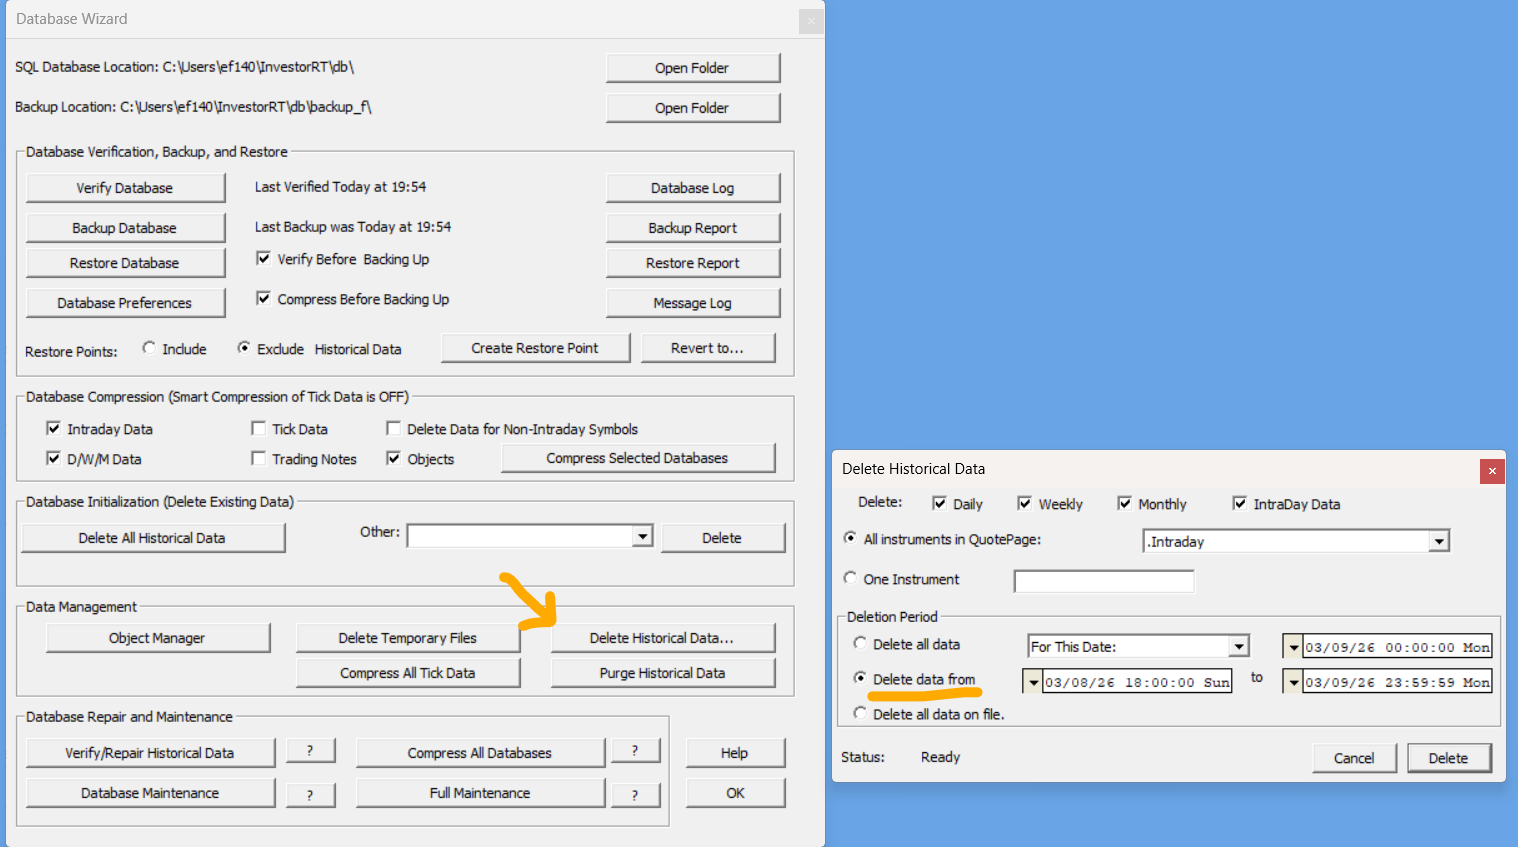Enable the Tick Data compression checkbox
The width and height of the screenshot is (1518, 847).
coord(259,429)
